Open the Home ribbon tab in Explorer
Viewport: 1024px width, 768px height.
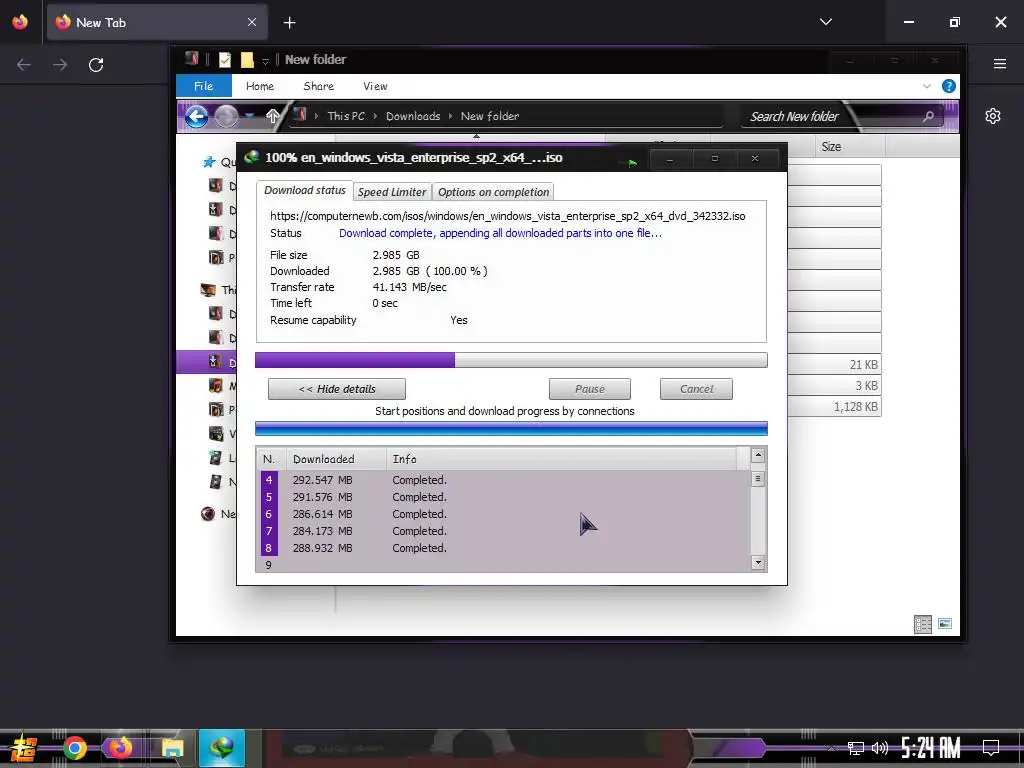260,86
